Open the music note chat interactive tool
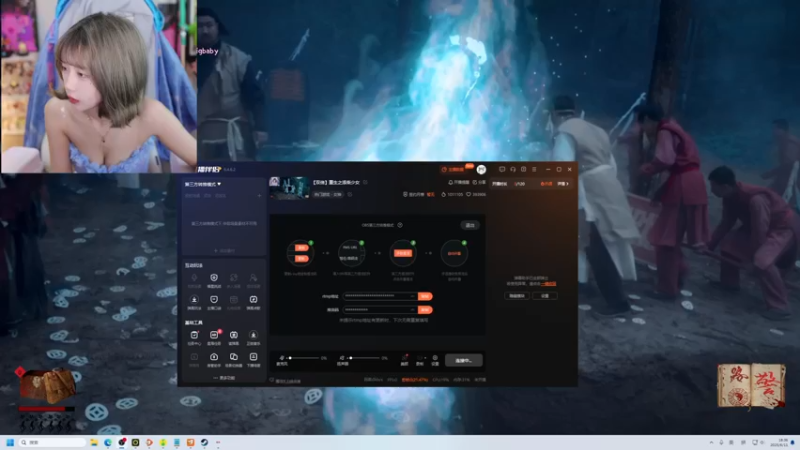Screen dimensions: 800x450 click(253, 302)
